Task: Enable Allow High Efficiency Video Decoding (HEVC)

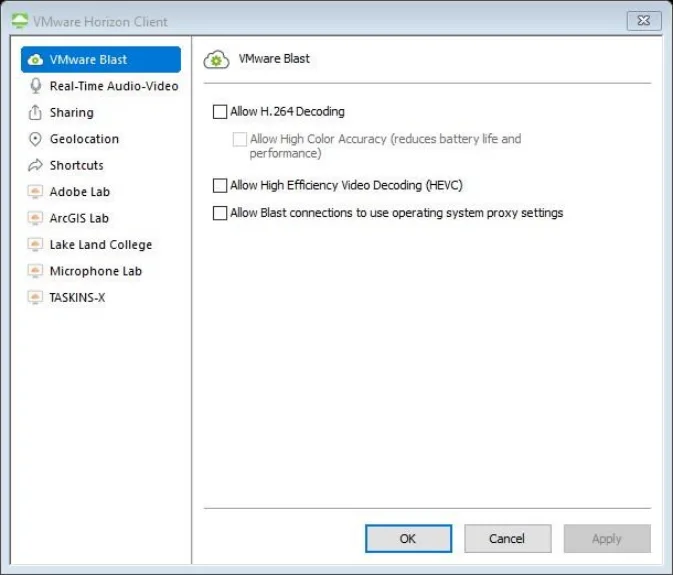Action: click(220, 186)
